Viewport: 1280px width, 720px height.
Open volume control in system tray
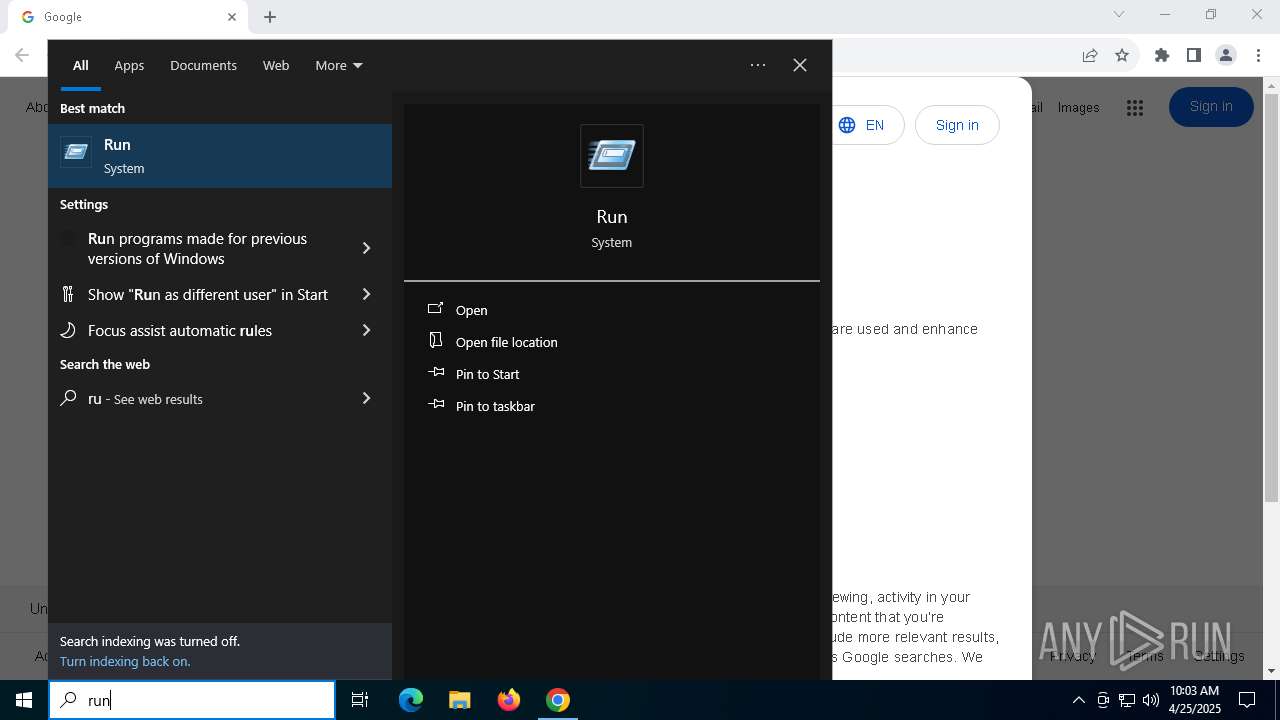point(1150,700)
